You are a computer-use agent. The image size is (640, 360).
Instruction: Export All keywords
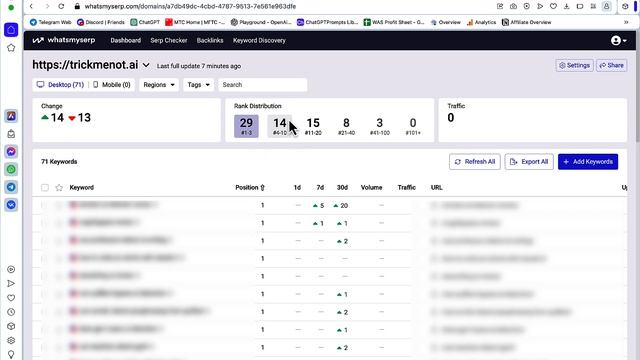pos(529,162)
